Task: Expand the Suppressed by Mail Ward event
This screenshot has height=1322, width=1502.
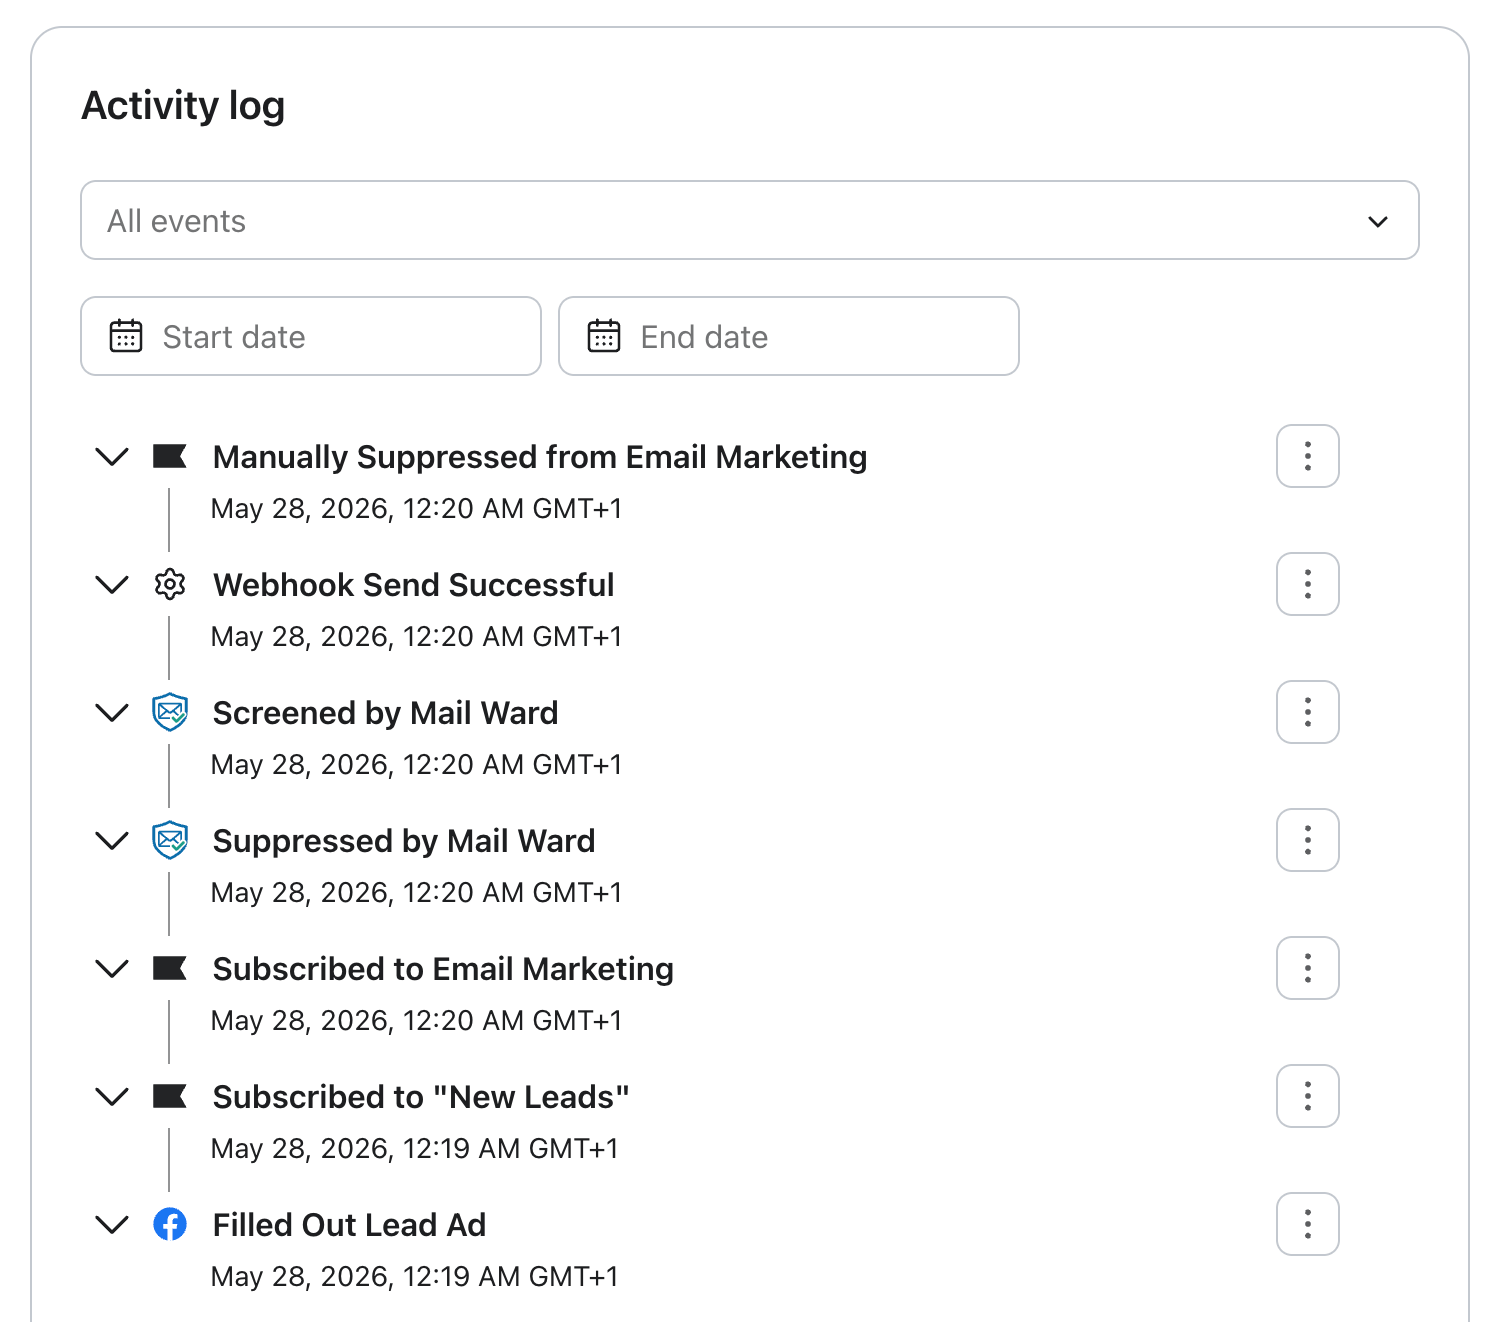Action: (112, 841)
